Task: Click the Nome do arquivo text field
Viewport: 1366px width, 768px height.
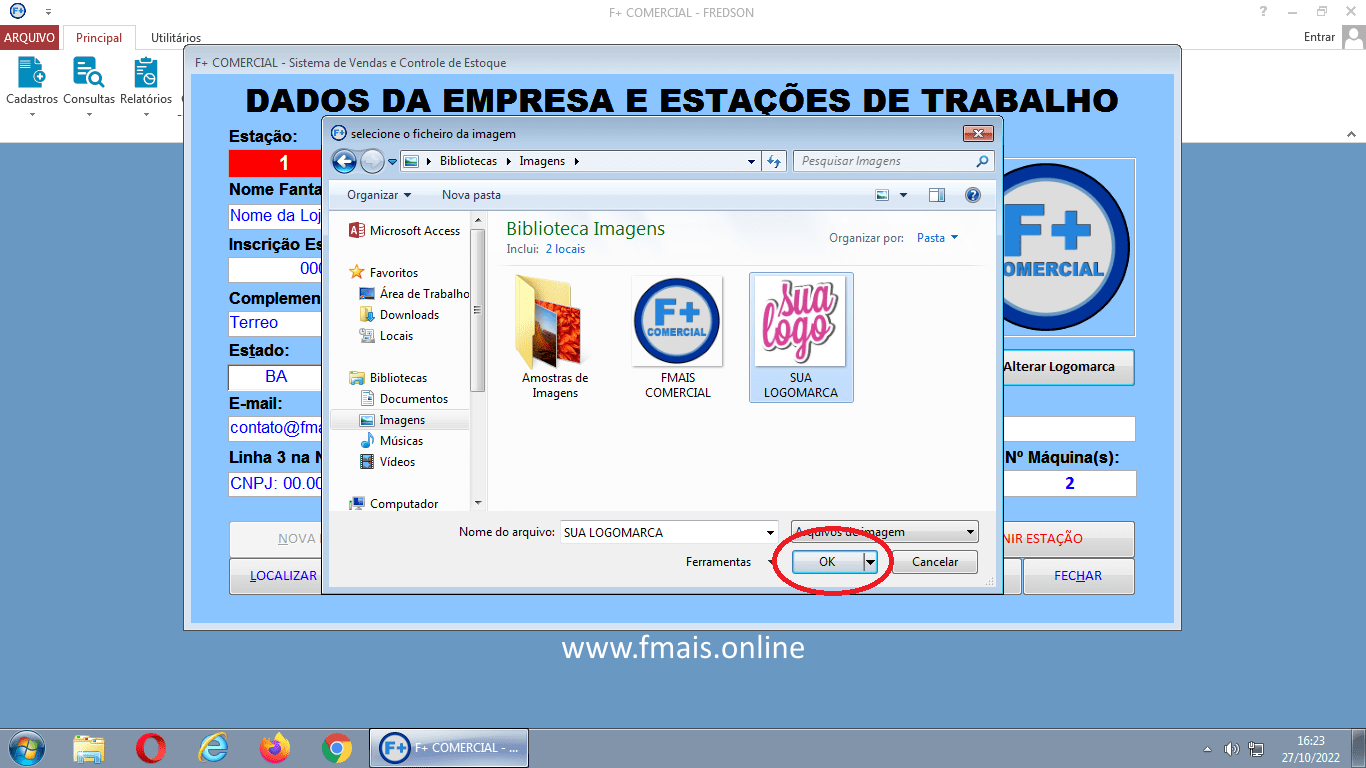Action: tap(660, 532)
